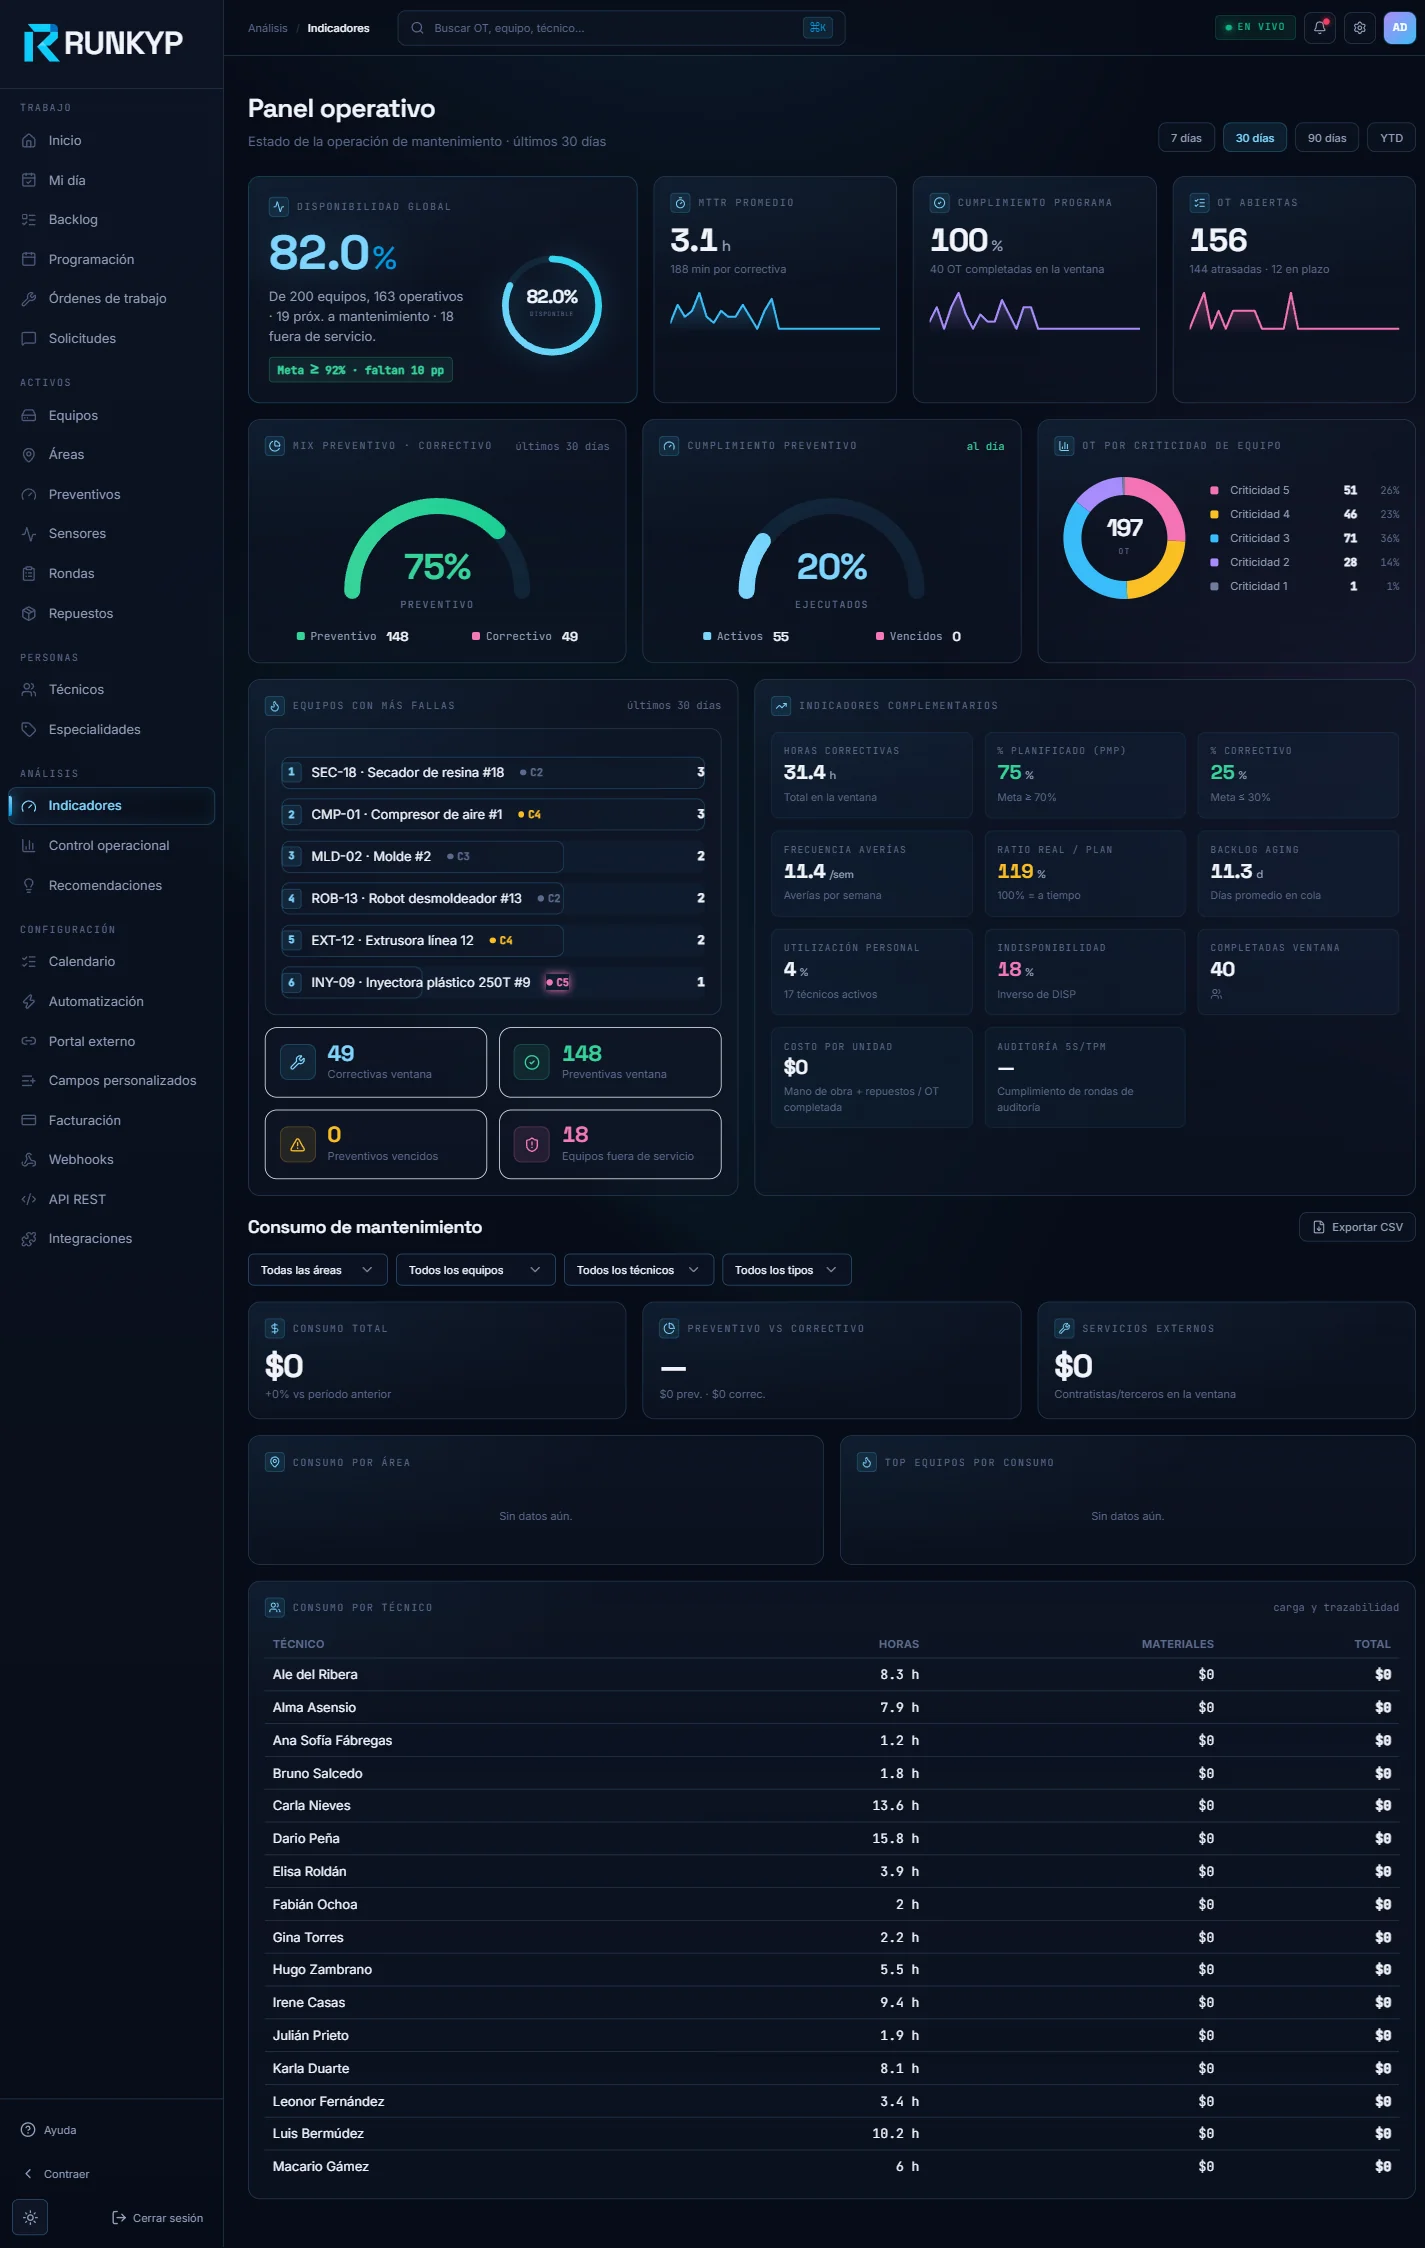Viewport: 1425px width, 2248px height.
Task: Click the Equipos con más fallas flame icon
Action: pyautogui.click(x=275, y=706)
